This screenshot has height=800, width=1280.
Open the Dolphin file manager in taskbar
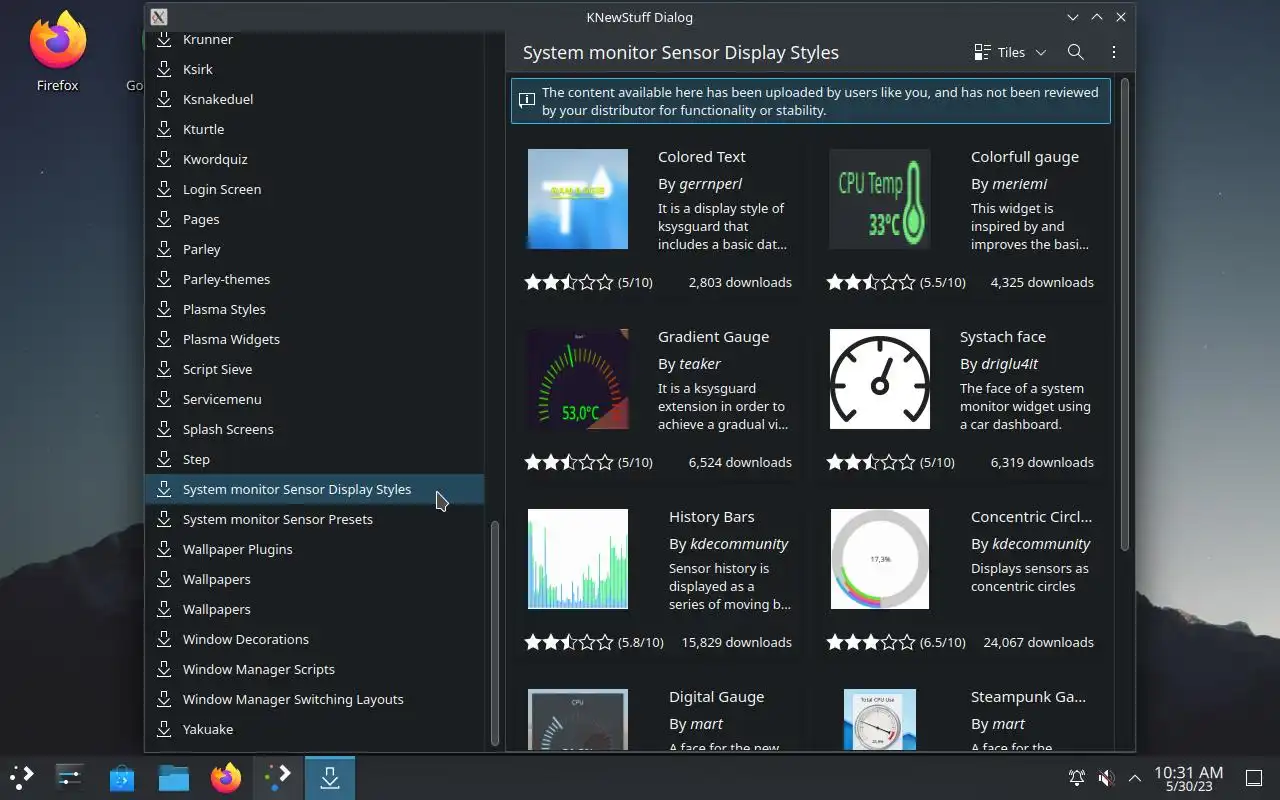(x=174, y=776)
